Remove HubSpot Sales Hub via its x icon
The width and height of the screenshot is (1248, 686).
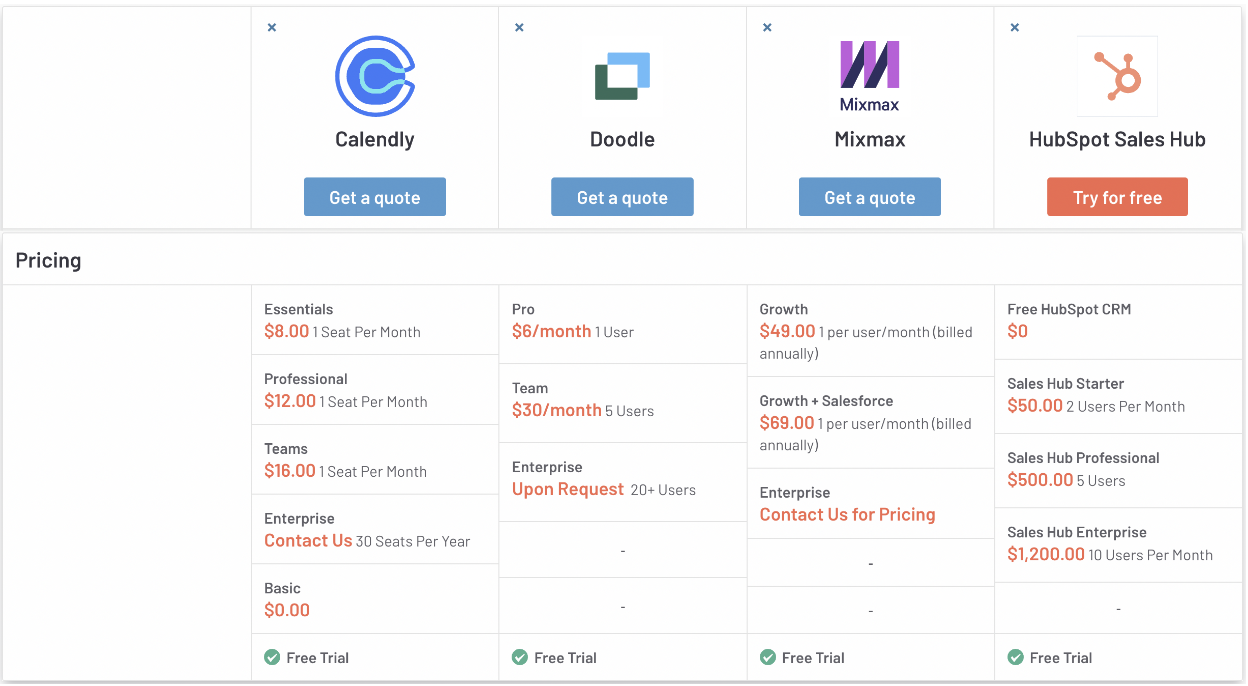pos(1014,28)
